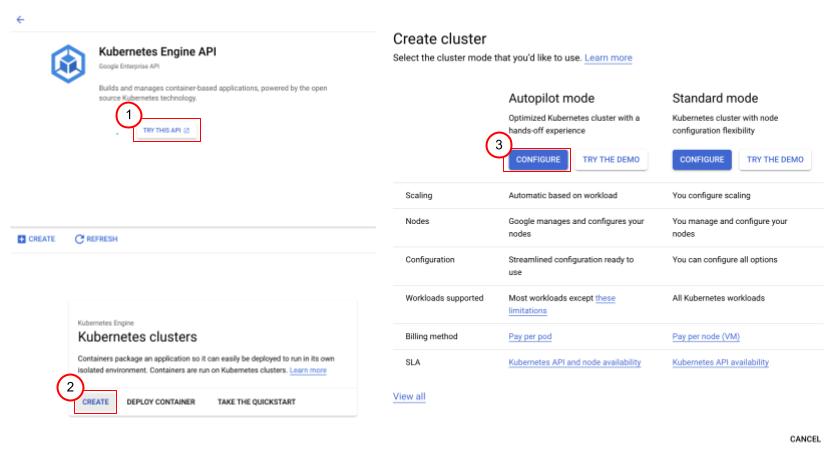
Task: Choose TAKE THE QUICKSTART option
Action: pyautogui.click(x=257, y=402)
